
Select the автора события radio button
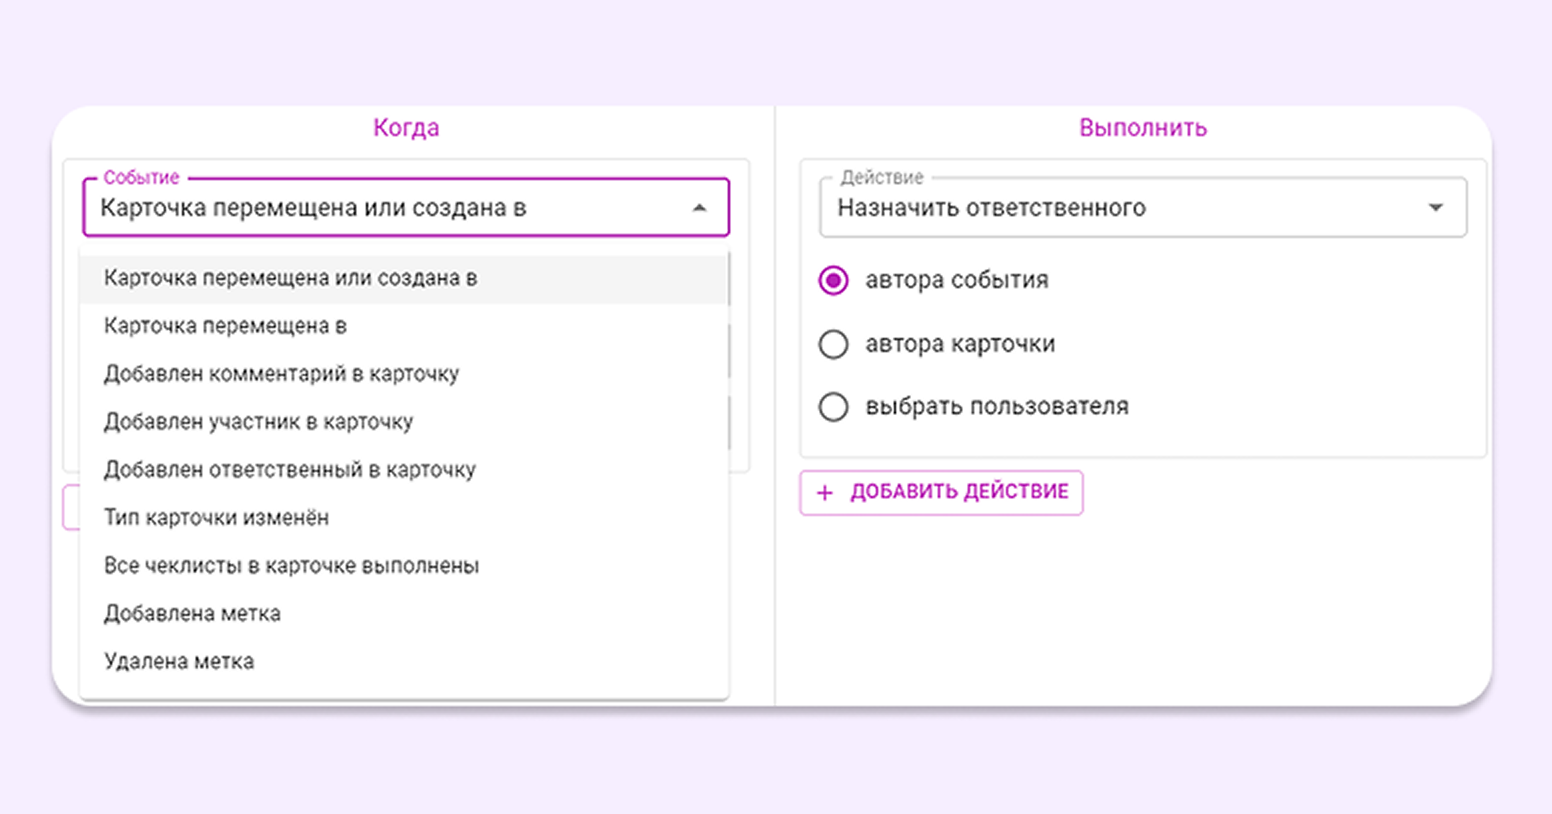click(x=833, y=281)
